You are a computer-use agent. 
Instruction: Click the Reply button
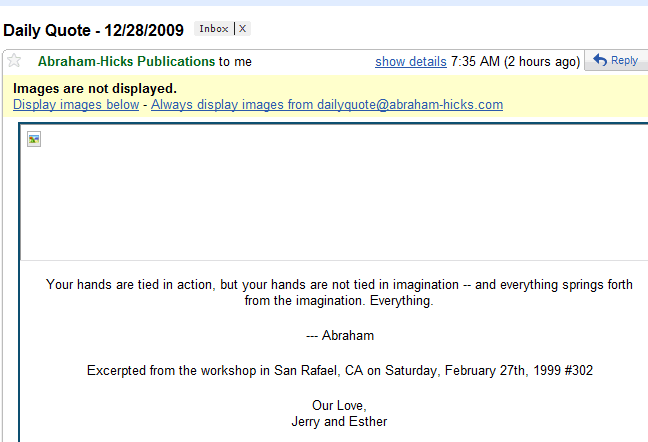(616, 61)
